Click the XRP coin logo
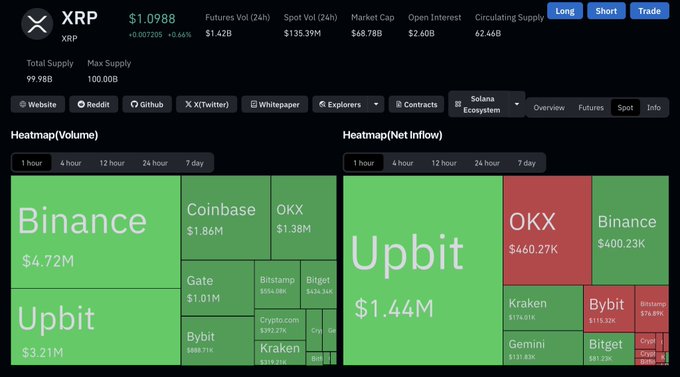This screenshot has height=377, width=680. 37,24
